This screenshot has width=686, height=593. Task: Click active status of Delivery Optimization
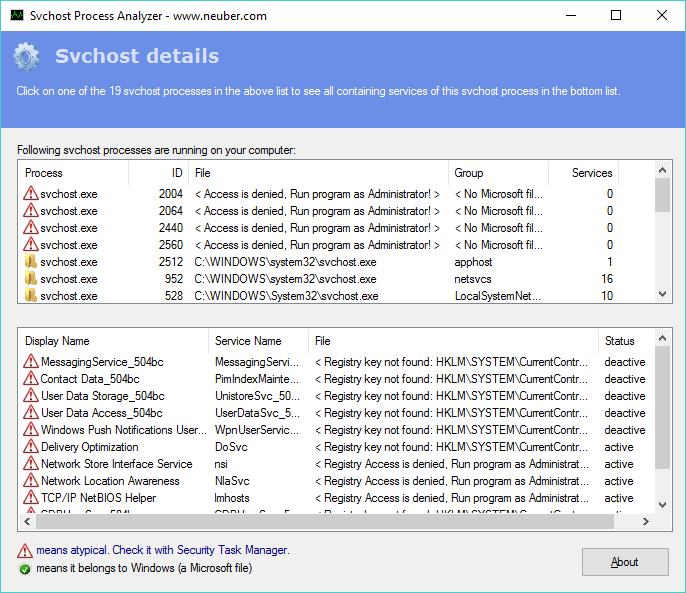619,447
